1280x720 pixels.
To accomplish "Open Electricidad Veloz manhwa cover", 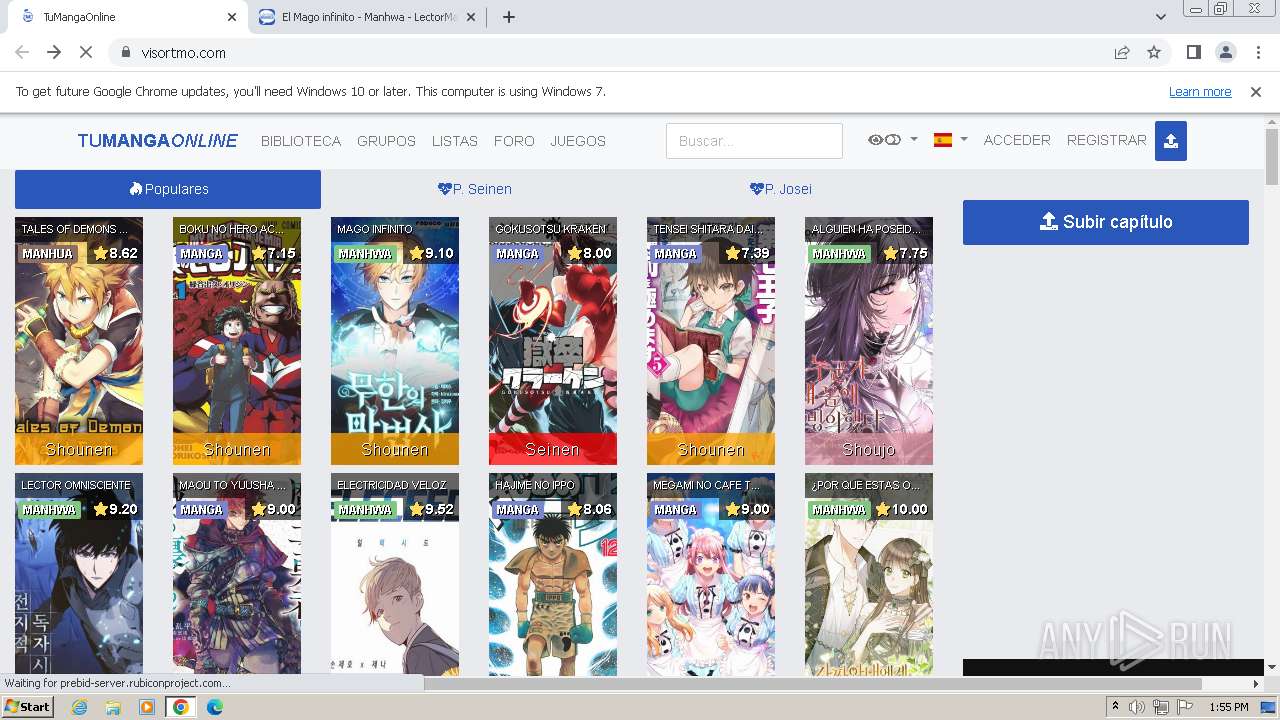I will [395, 574].
